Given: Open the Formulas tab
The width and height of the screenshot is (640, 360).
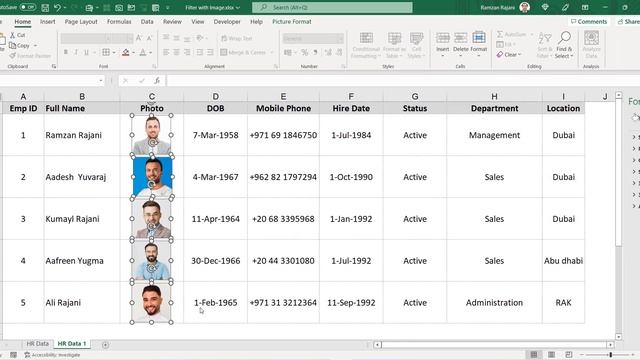Looking at the screenshot, I should tap(119, 22).
